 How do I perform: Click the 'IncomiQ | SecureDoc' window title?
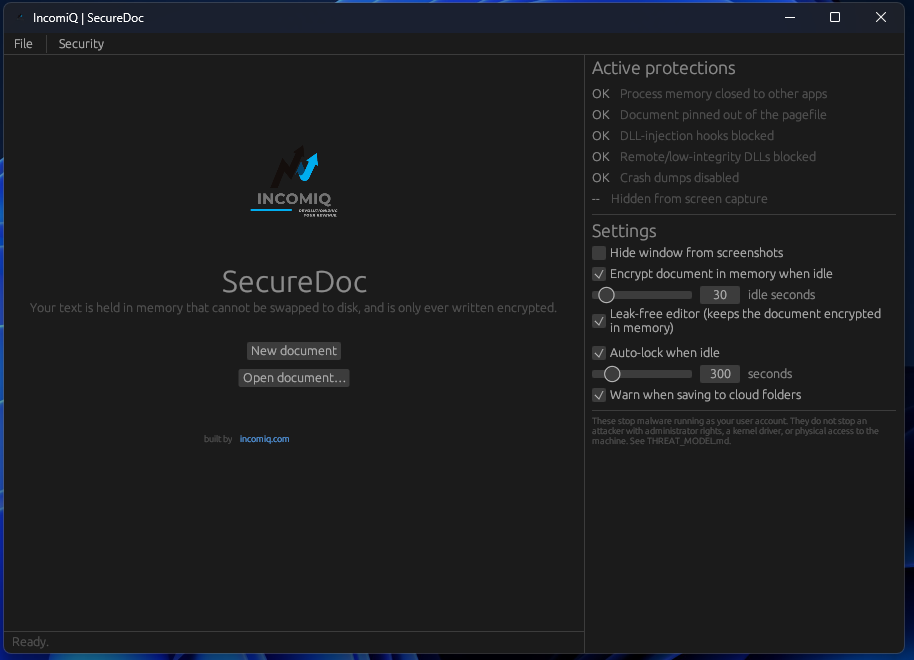point(88,17)
